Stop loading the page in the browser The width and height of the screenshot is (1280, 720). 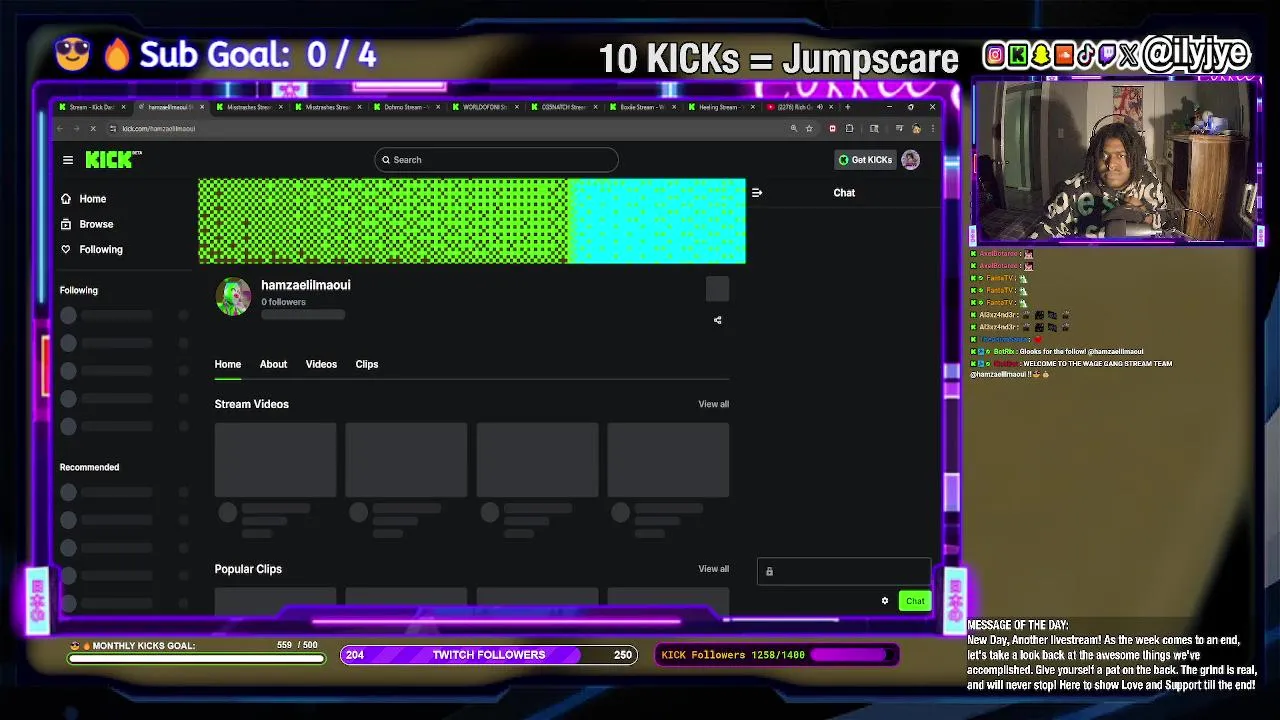(92, 128)
